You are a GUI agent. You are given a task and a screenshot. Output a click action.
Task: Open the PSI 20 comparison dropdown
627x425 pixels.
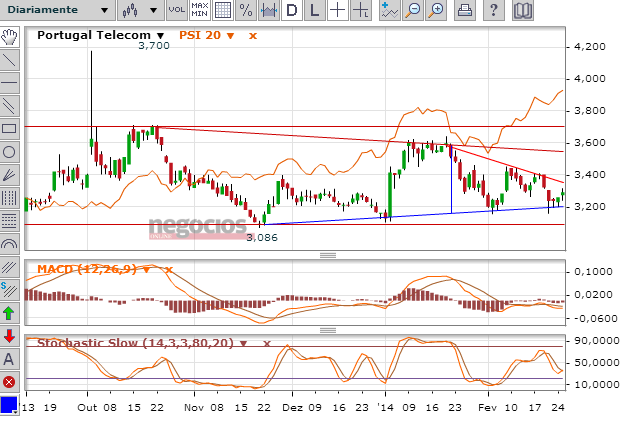point(230,36)
